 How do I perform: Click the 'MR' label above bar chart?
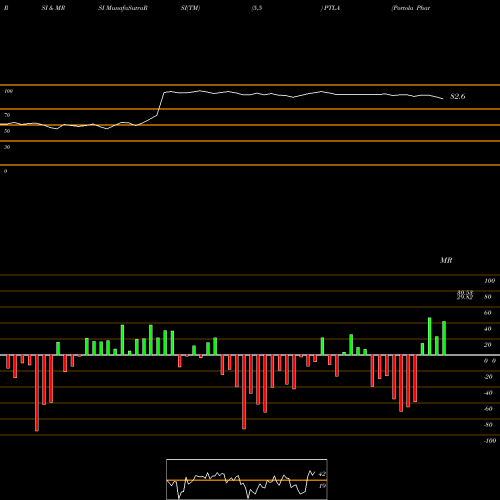point(446,260)
